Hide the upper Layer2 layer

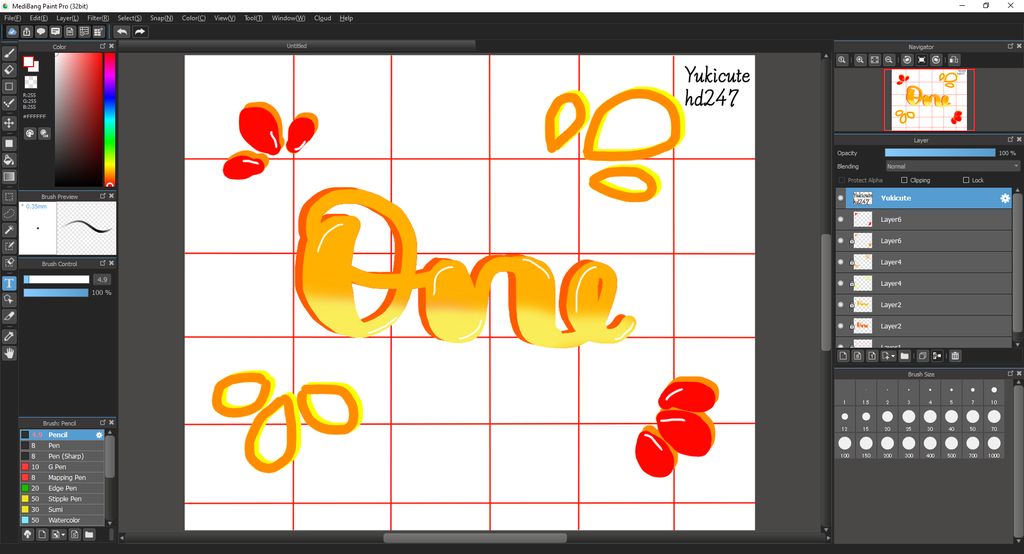coord(840,304)
